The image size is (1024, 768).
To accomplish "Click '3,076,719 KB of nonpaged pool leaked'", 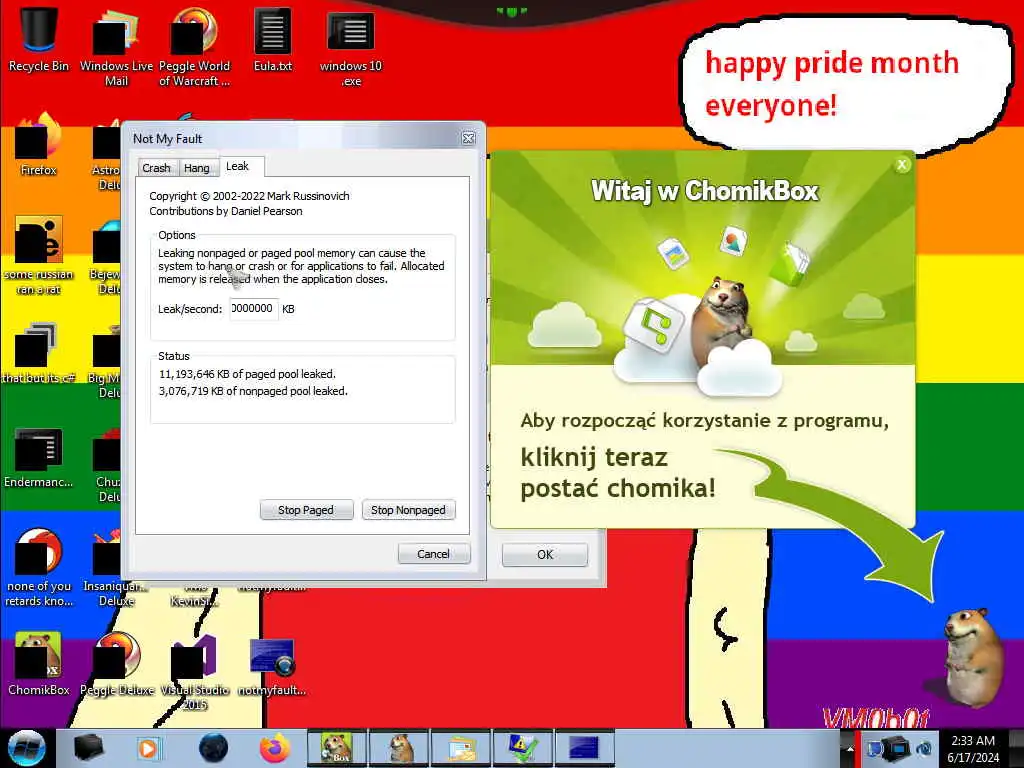I will [253, 391].
